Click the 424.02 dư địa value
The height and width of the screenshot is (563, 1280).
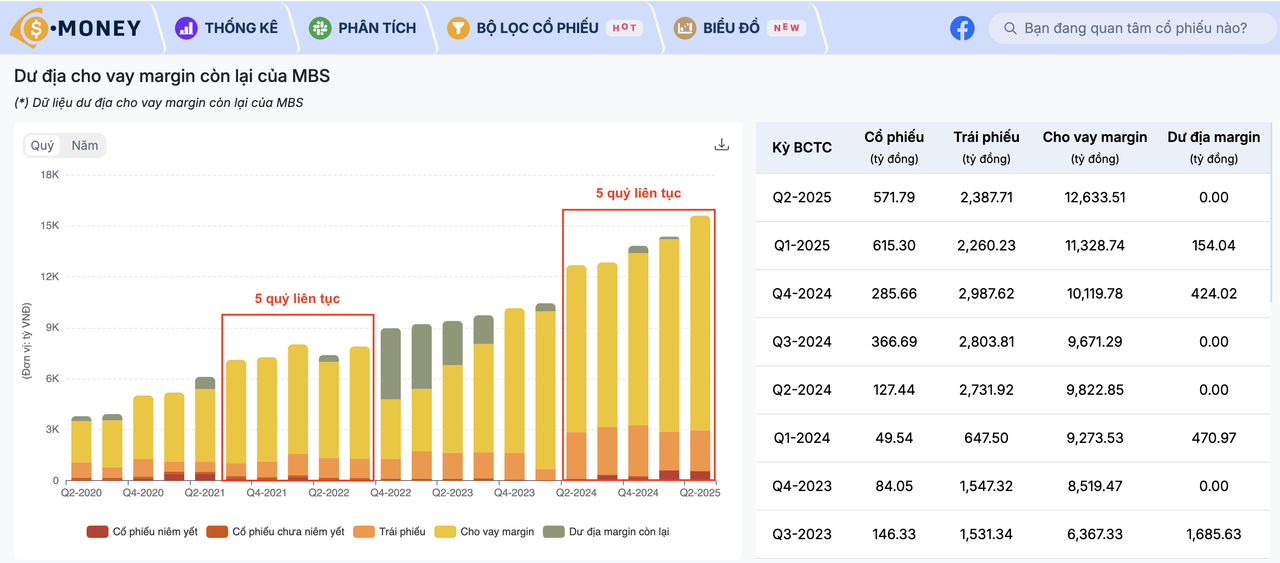(1214, 293)
